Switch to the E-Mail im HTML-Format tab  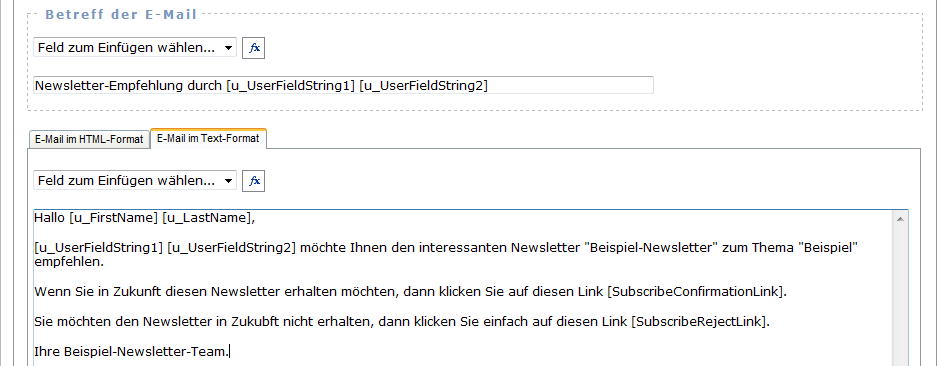89,139
